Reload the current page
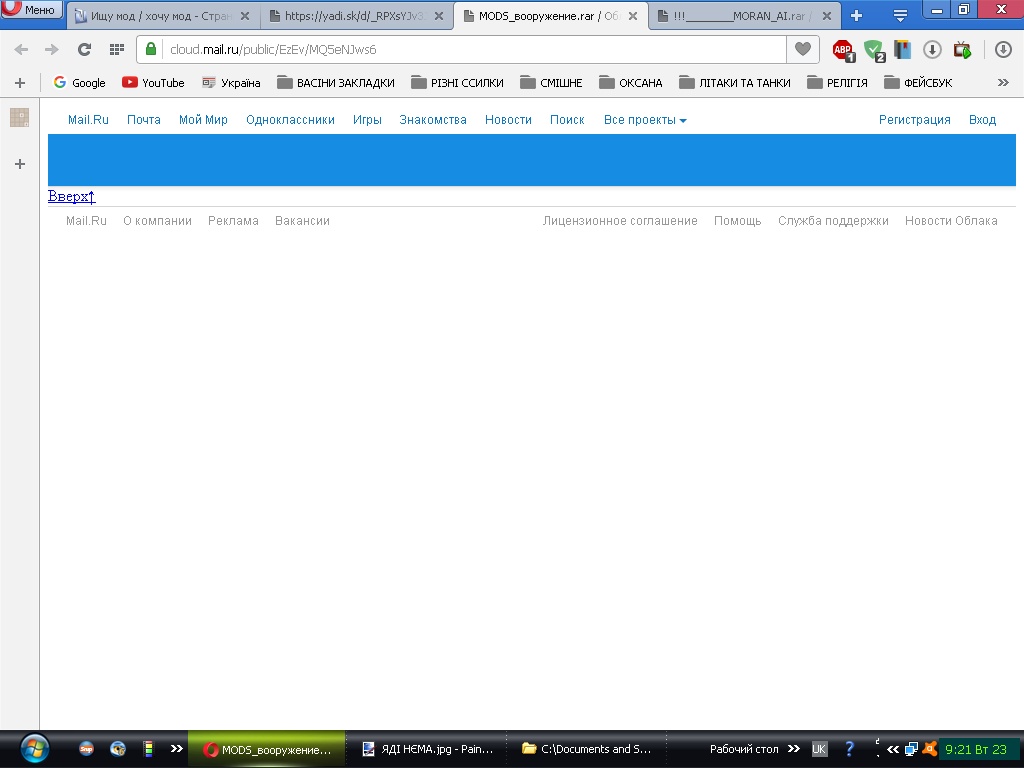This screenshot has width=1024, height=768. 84,49
